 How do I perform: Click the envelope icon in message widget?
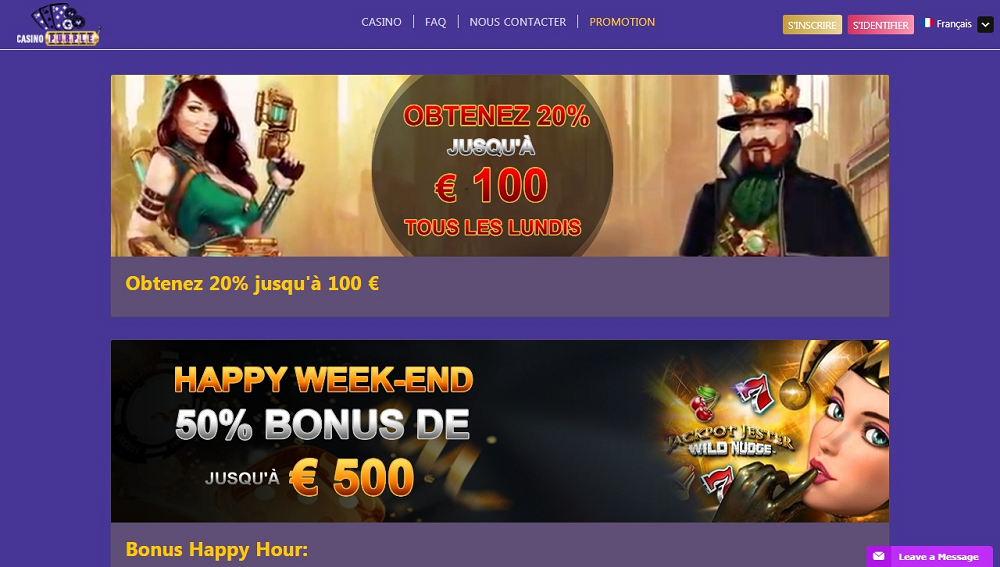click(878, 556)
